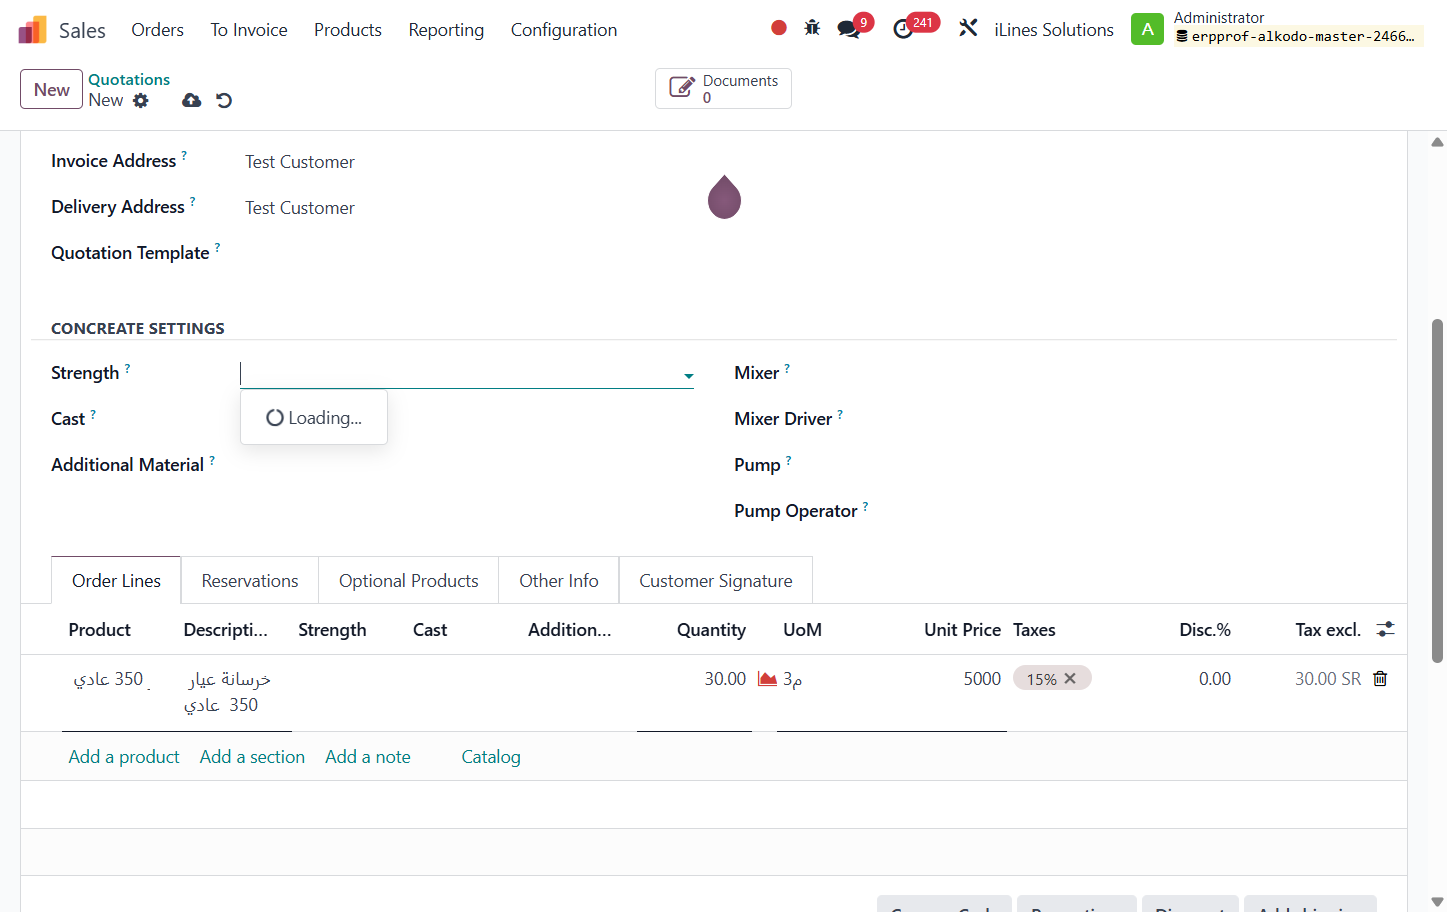Click the Disc.% value 0.00
Screen dimensions: 1447x912
click(1215, 679)
